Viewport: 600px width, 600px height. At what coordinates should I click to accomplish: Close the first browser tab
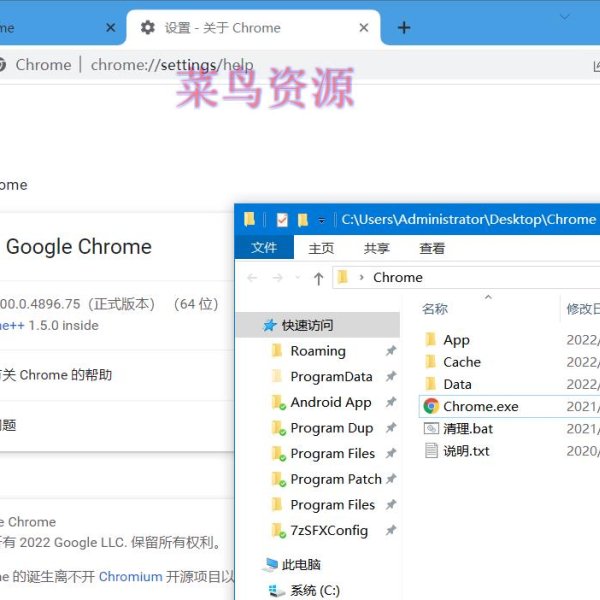(x=111, y=28)
